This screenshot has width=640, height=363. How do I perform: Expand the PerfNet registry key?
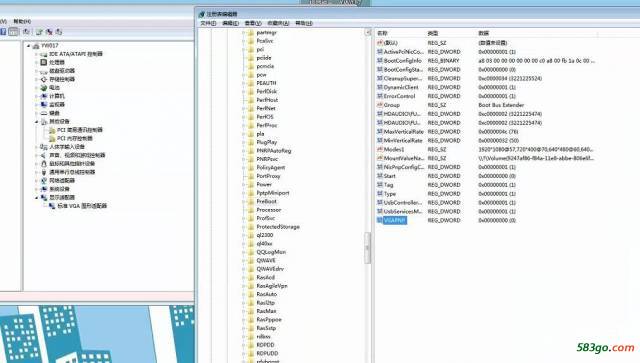[x=244, y=109]
